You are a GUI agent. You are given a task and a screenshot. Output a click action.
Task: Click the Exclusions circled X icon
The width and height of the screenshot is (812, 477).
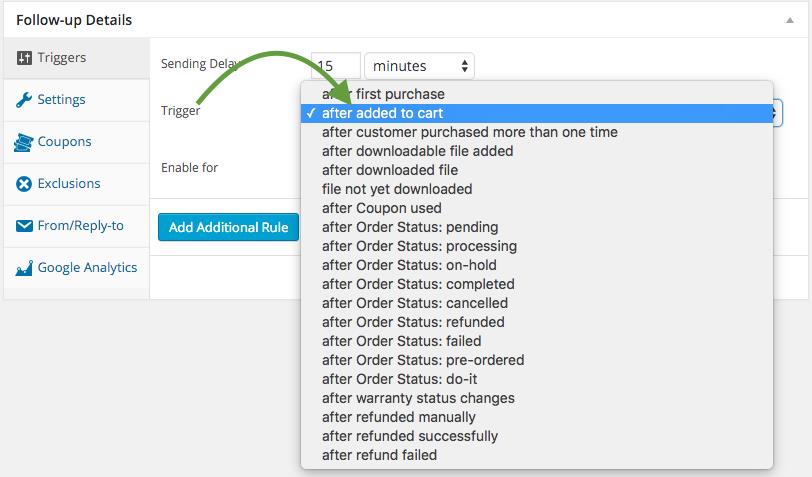[x=24, y=184]
